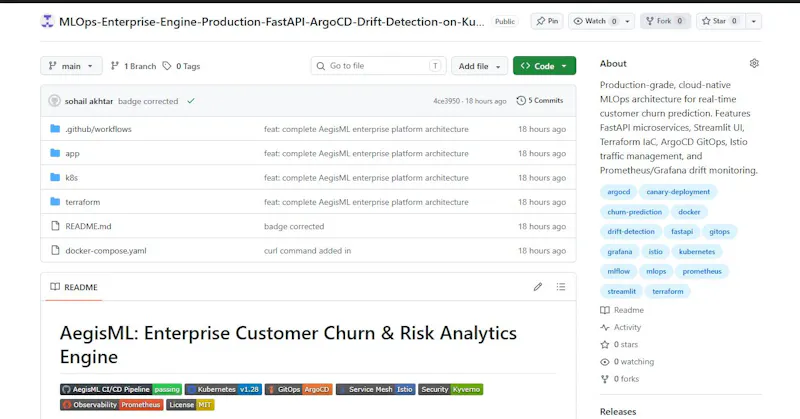Open the Readme sidebar link
This screenshot has width=800, height=419.
pyautogui.click(x=622, y=310)
